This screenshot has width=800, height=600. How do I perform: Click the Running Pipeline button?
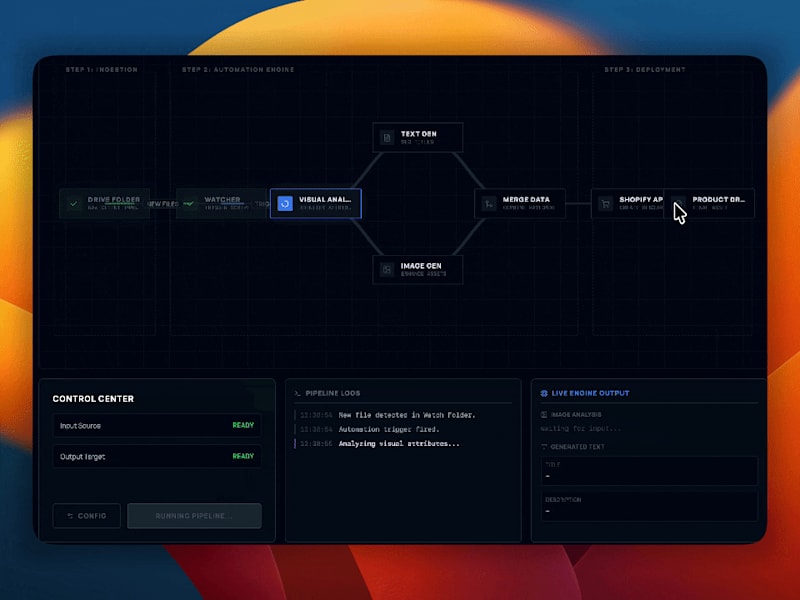point(195,516)
